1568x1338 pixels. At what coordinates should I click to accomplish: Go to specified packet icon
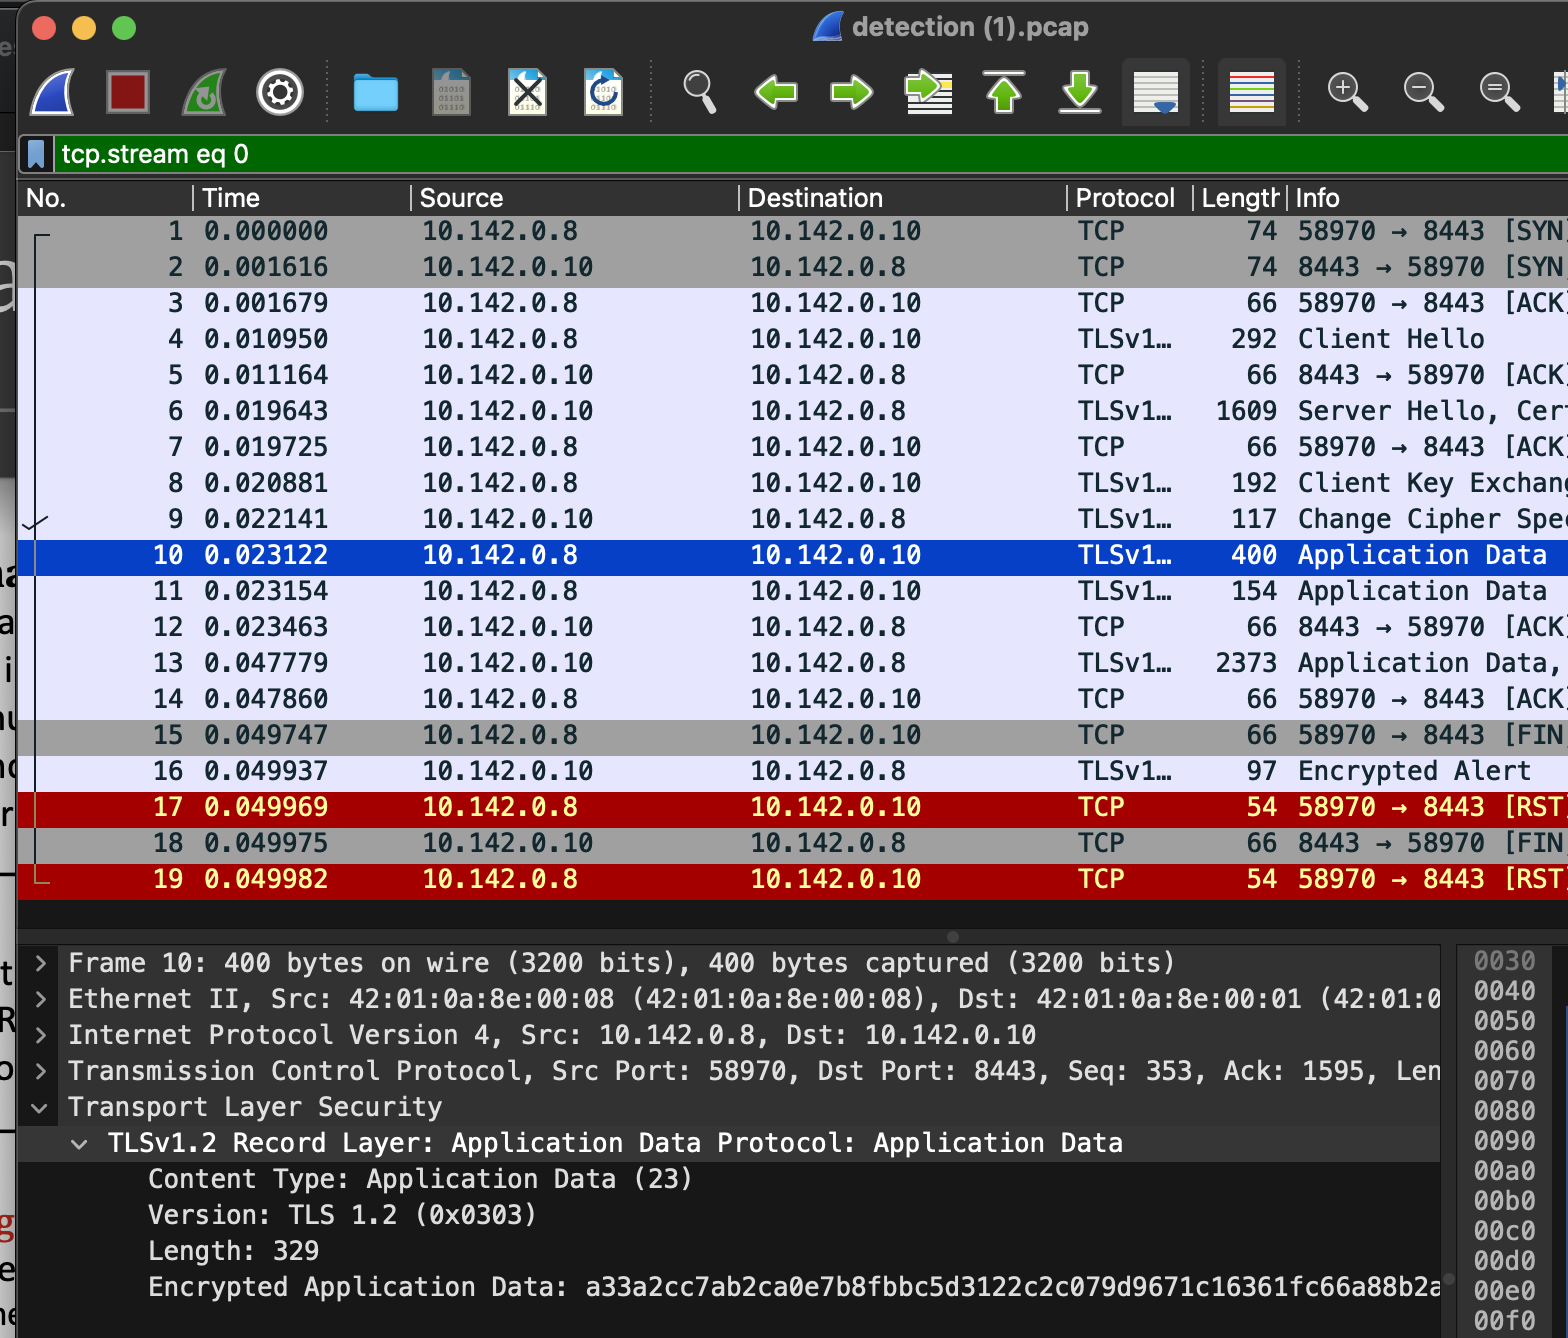tap(928, 92)
